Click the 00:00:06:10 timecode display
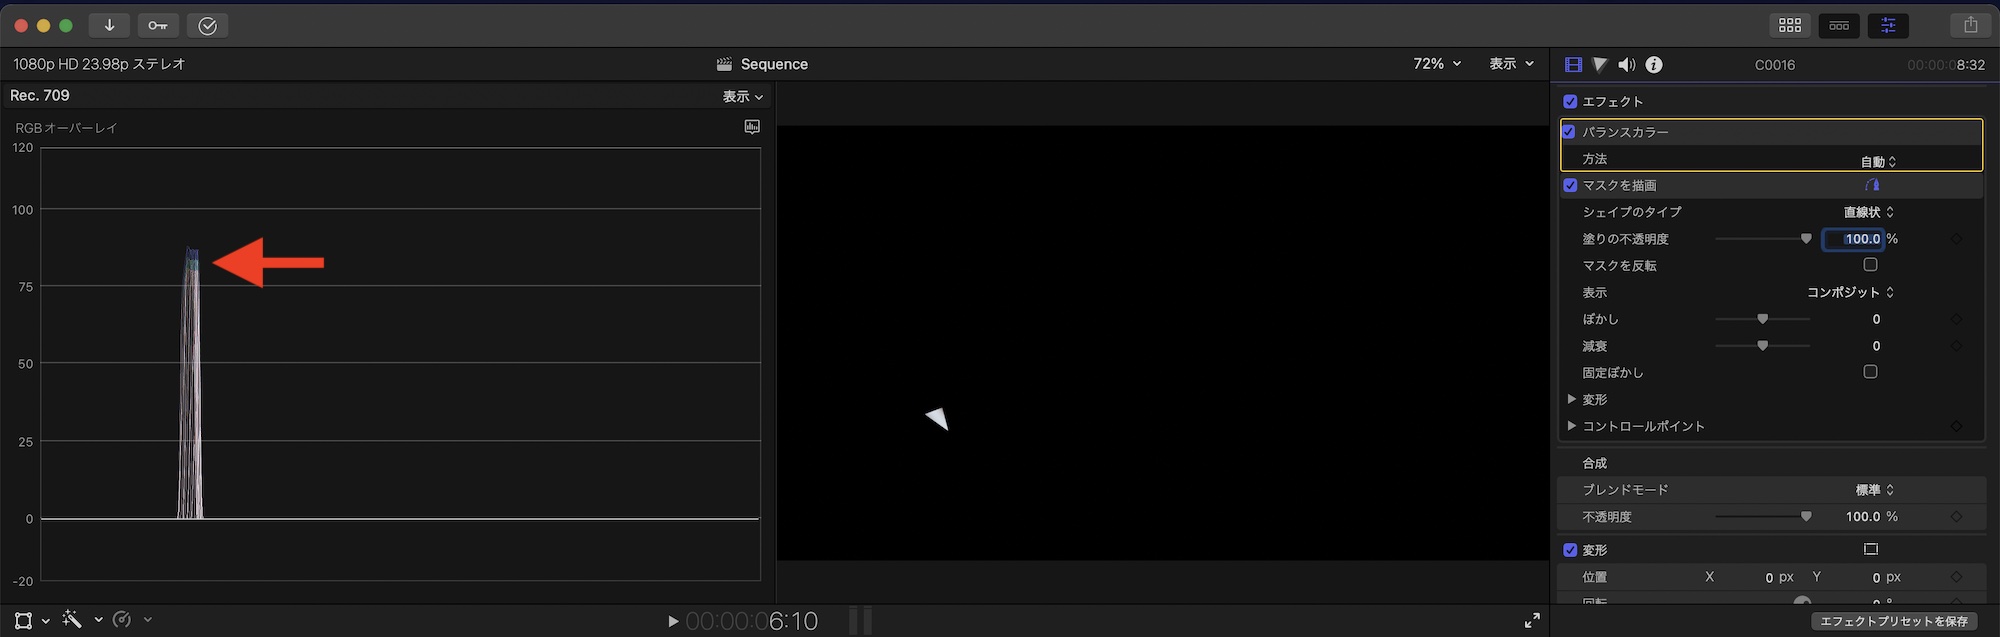 [x=751, y=622]
